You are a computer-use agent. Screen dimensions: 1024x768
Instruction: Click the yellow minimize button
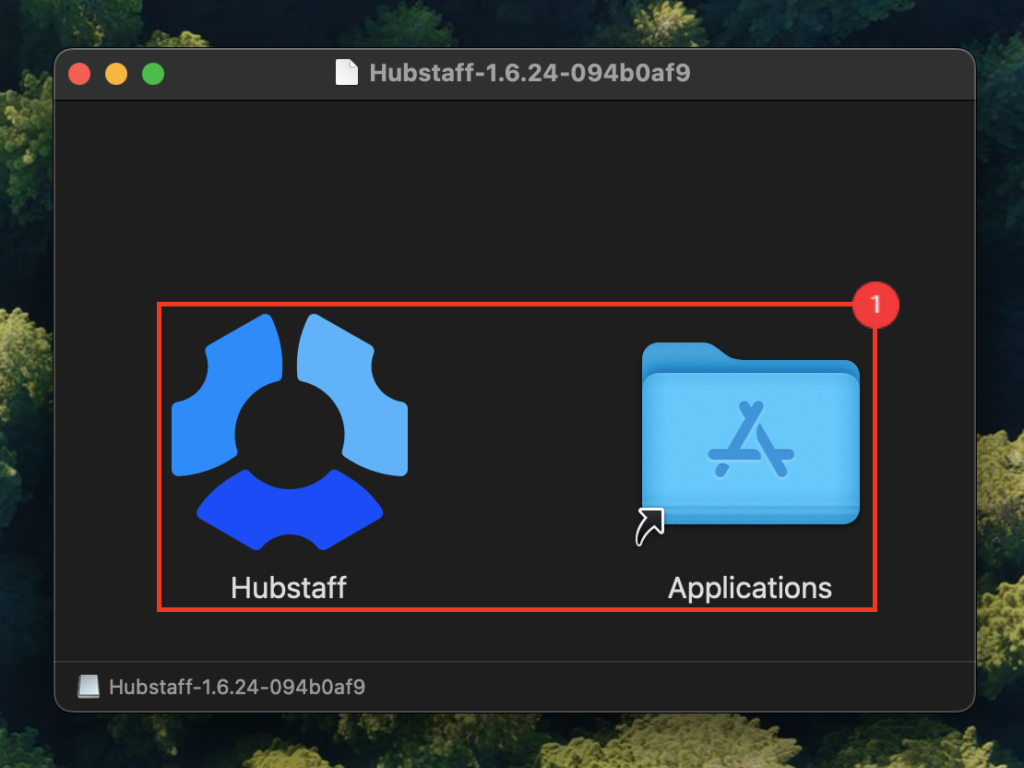click(x=115, y=72)
